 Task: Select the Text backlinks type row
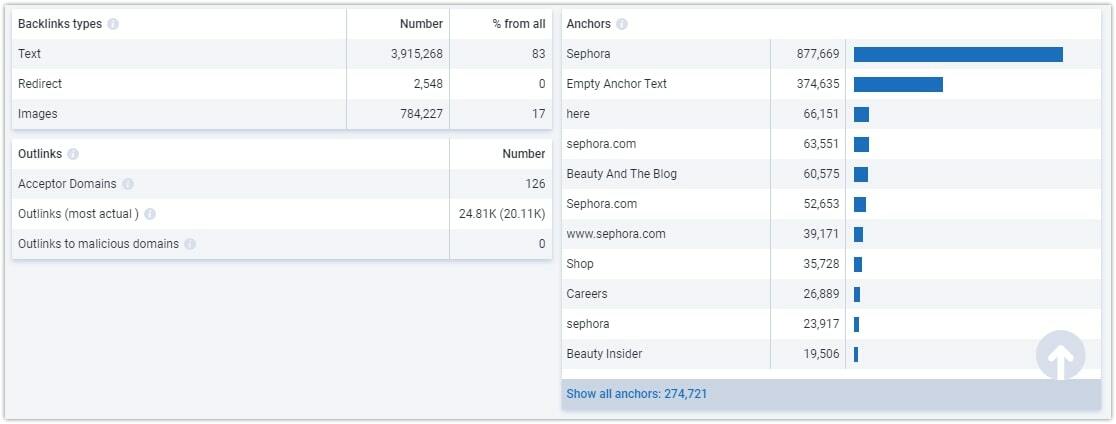tap(282, 54)
